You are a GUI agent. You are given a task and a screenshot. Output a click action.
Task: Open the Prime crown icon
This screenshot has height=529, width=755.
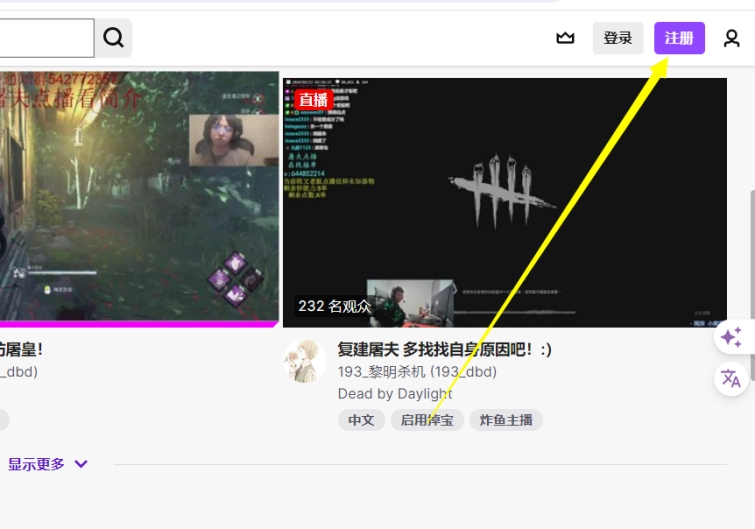coord(565,38)
